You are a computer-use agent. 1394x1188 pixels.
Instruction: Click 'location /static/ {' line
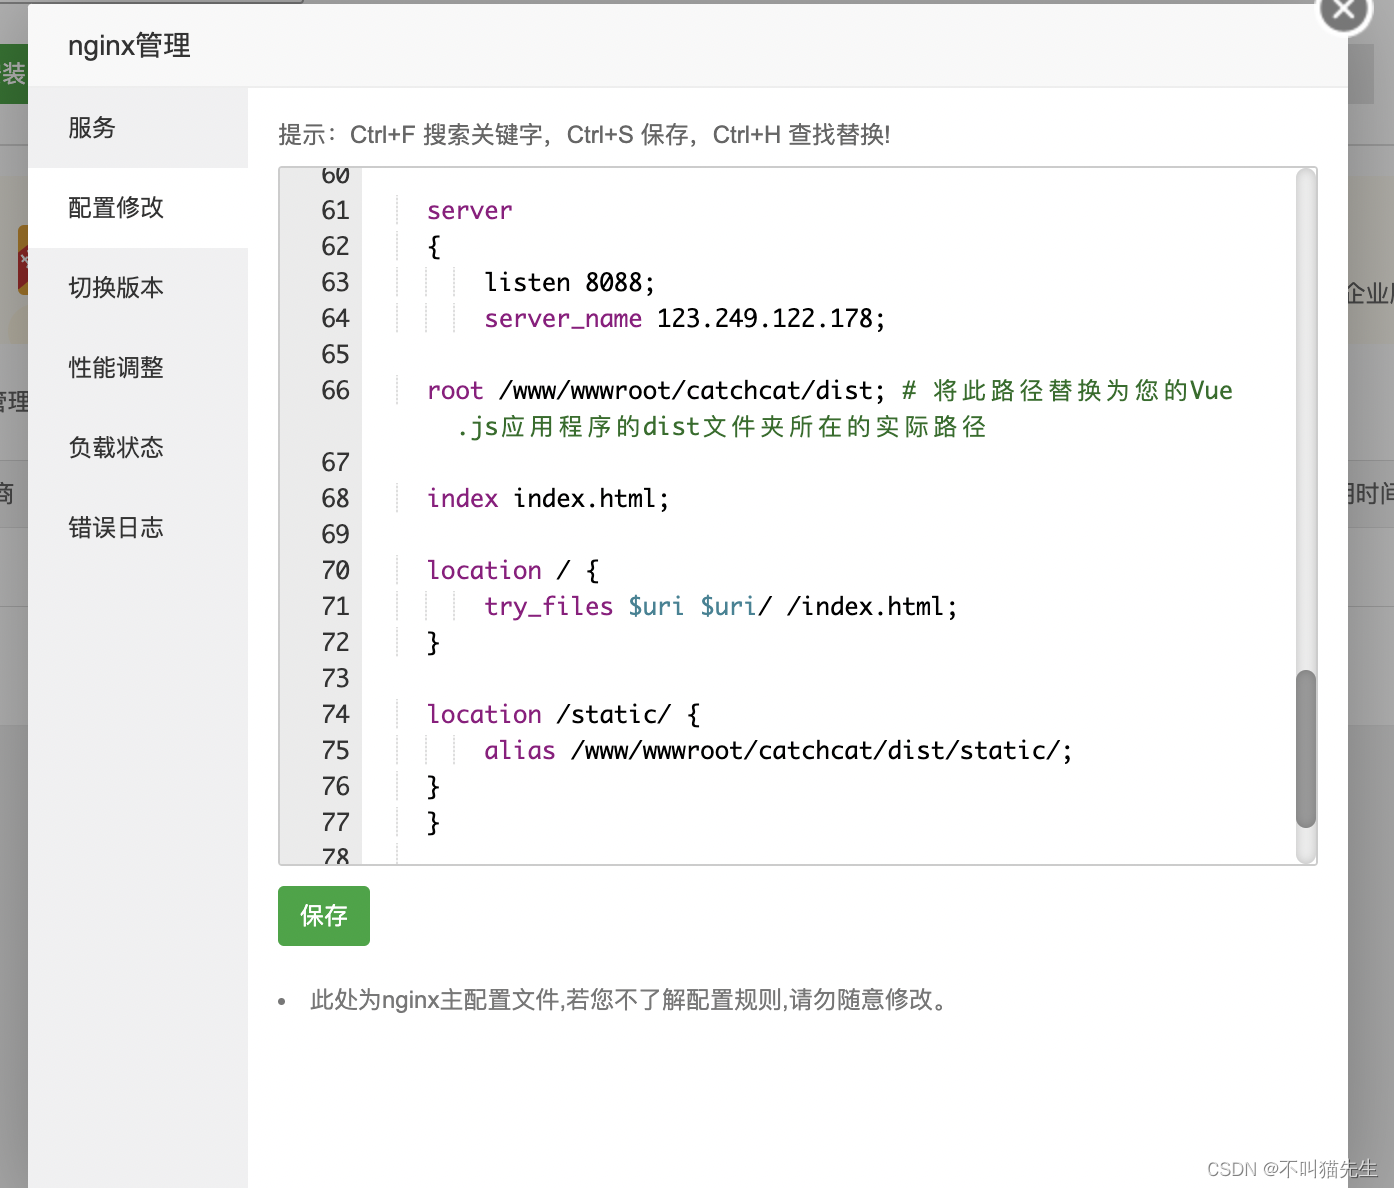pyautogui.click(x=564, y=715)
